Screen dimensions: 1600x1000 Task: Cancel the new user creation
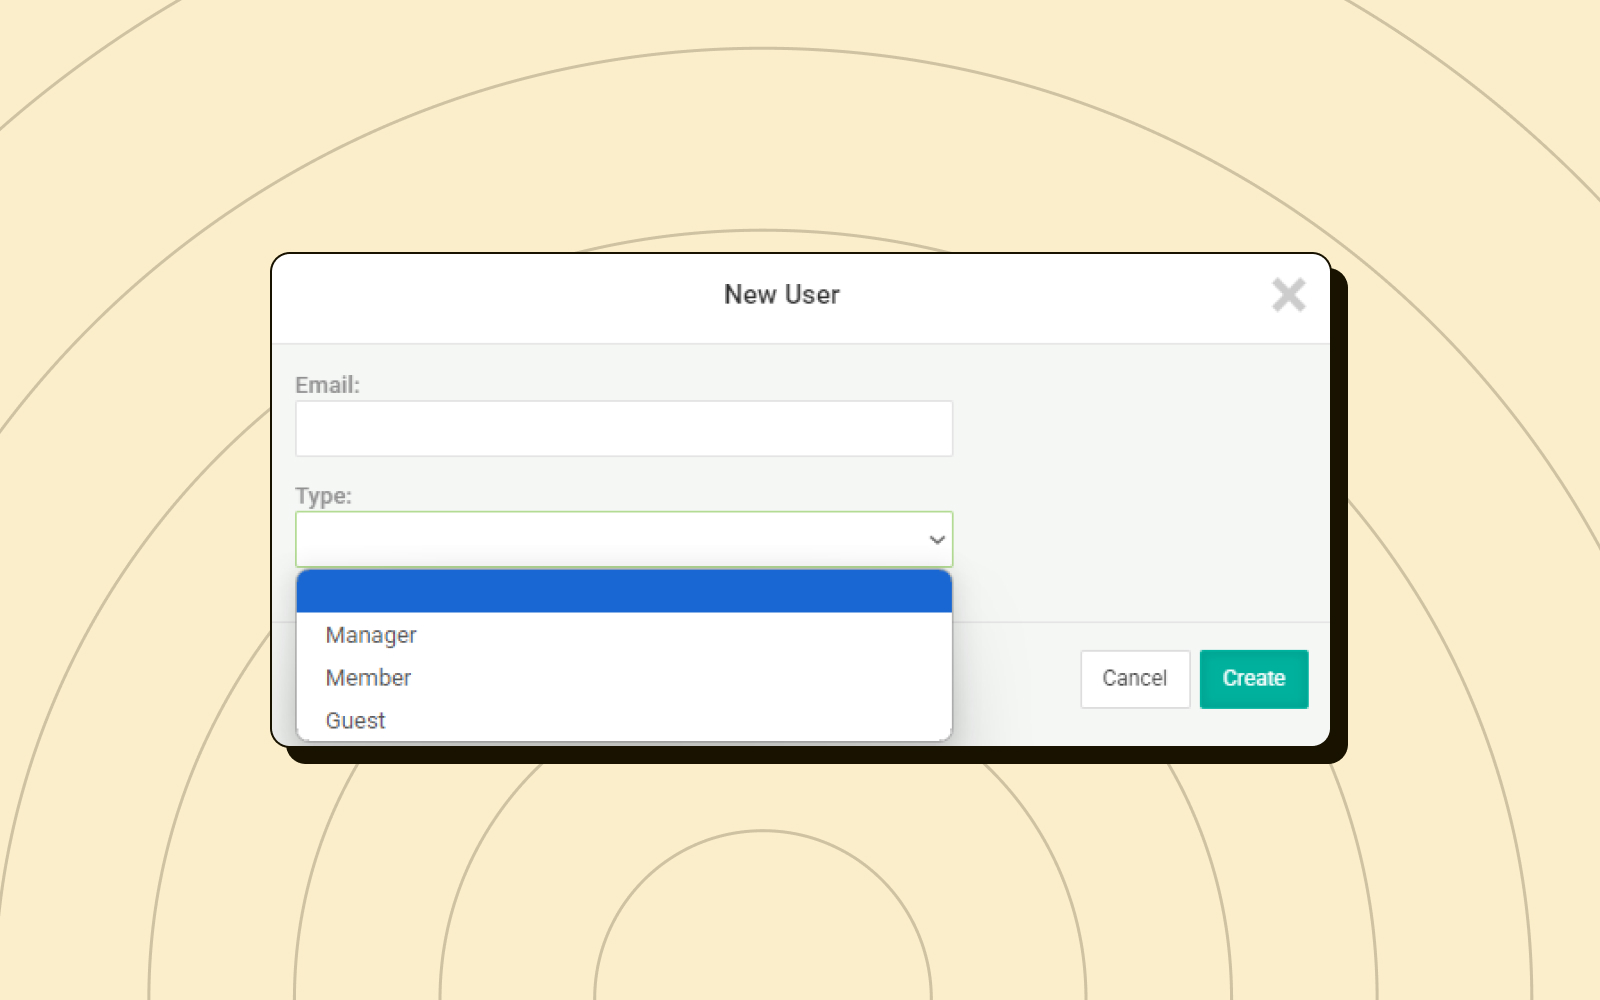[1135, 679]
